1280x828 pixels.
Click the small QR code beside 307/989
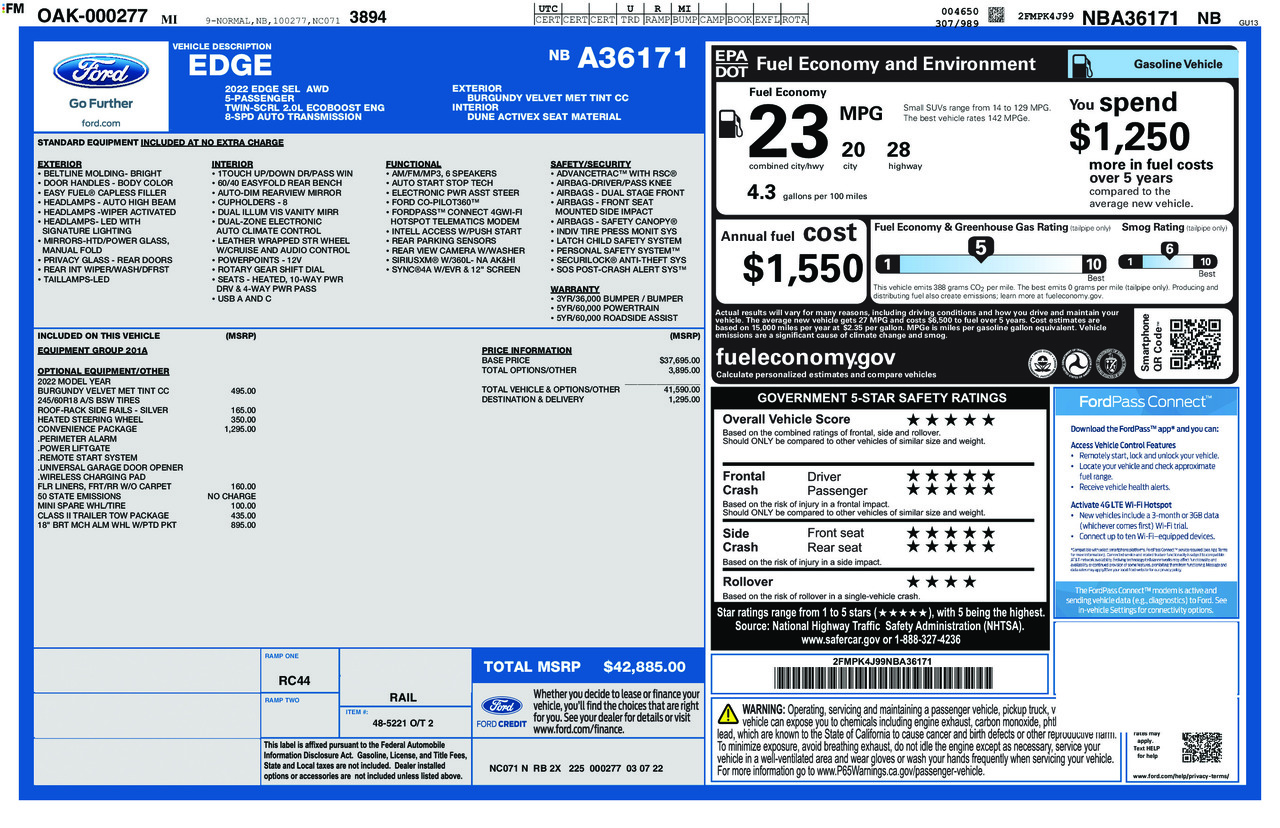996,15
